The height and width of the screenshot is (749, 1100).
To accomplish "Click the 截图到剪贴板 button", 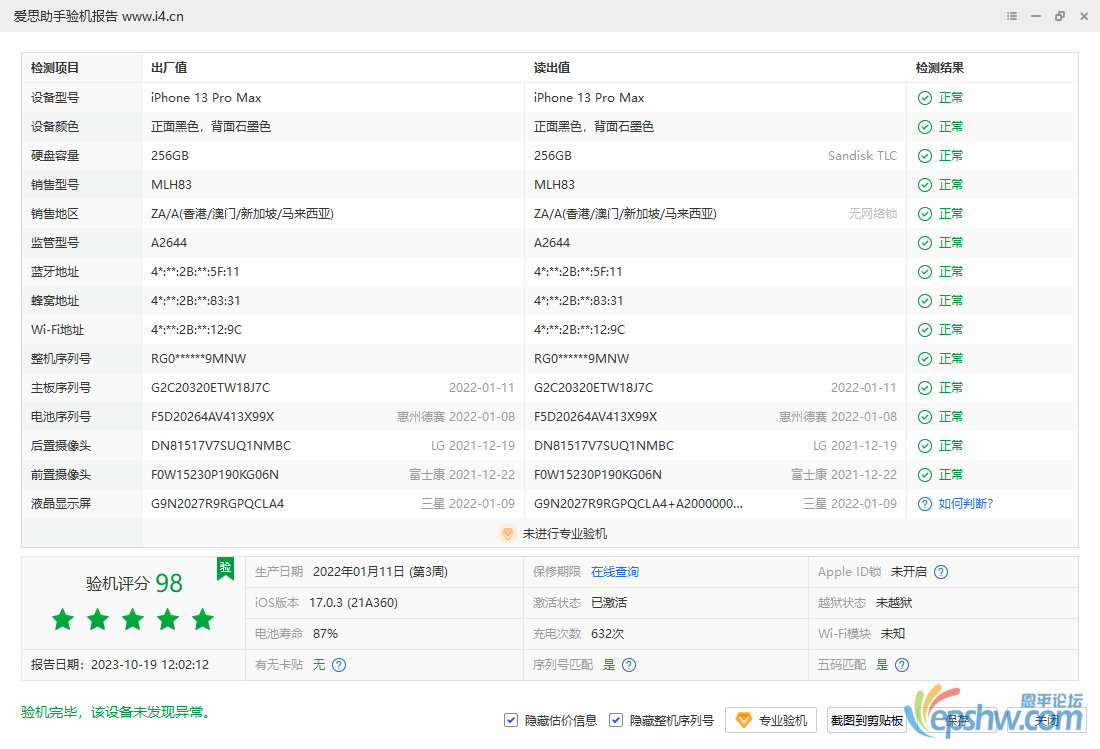I will [x=866, y=720].
